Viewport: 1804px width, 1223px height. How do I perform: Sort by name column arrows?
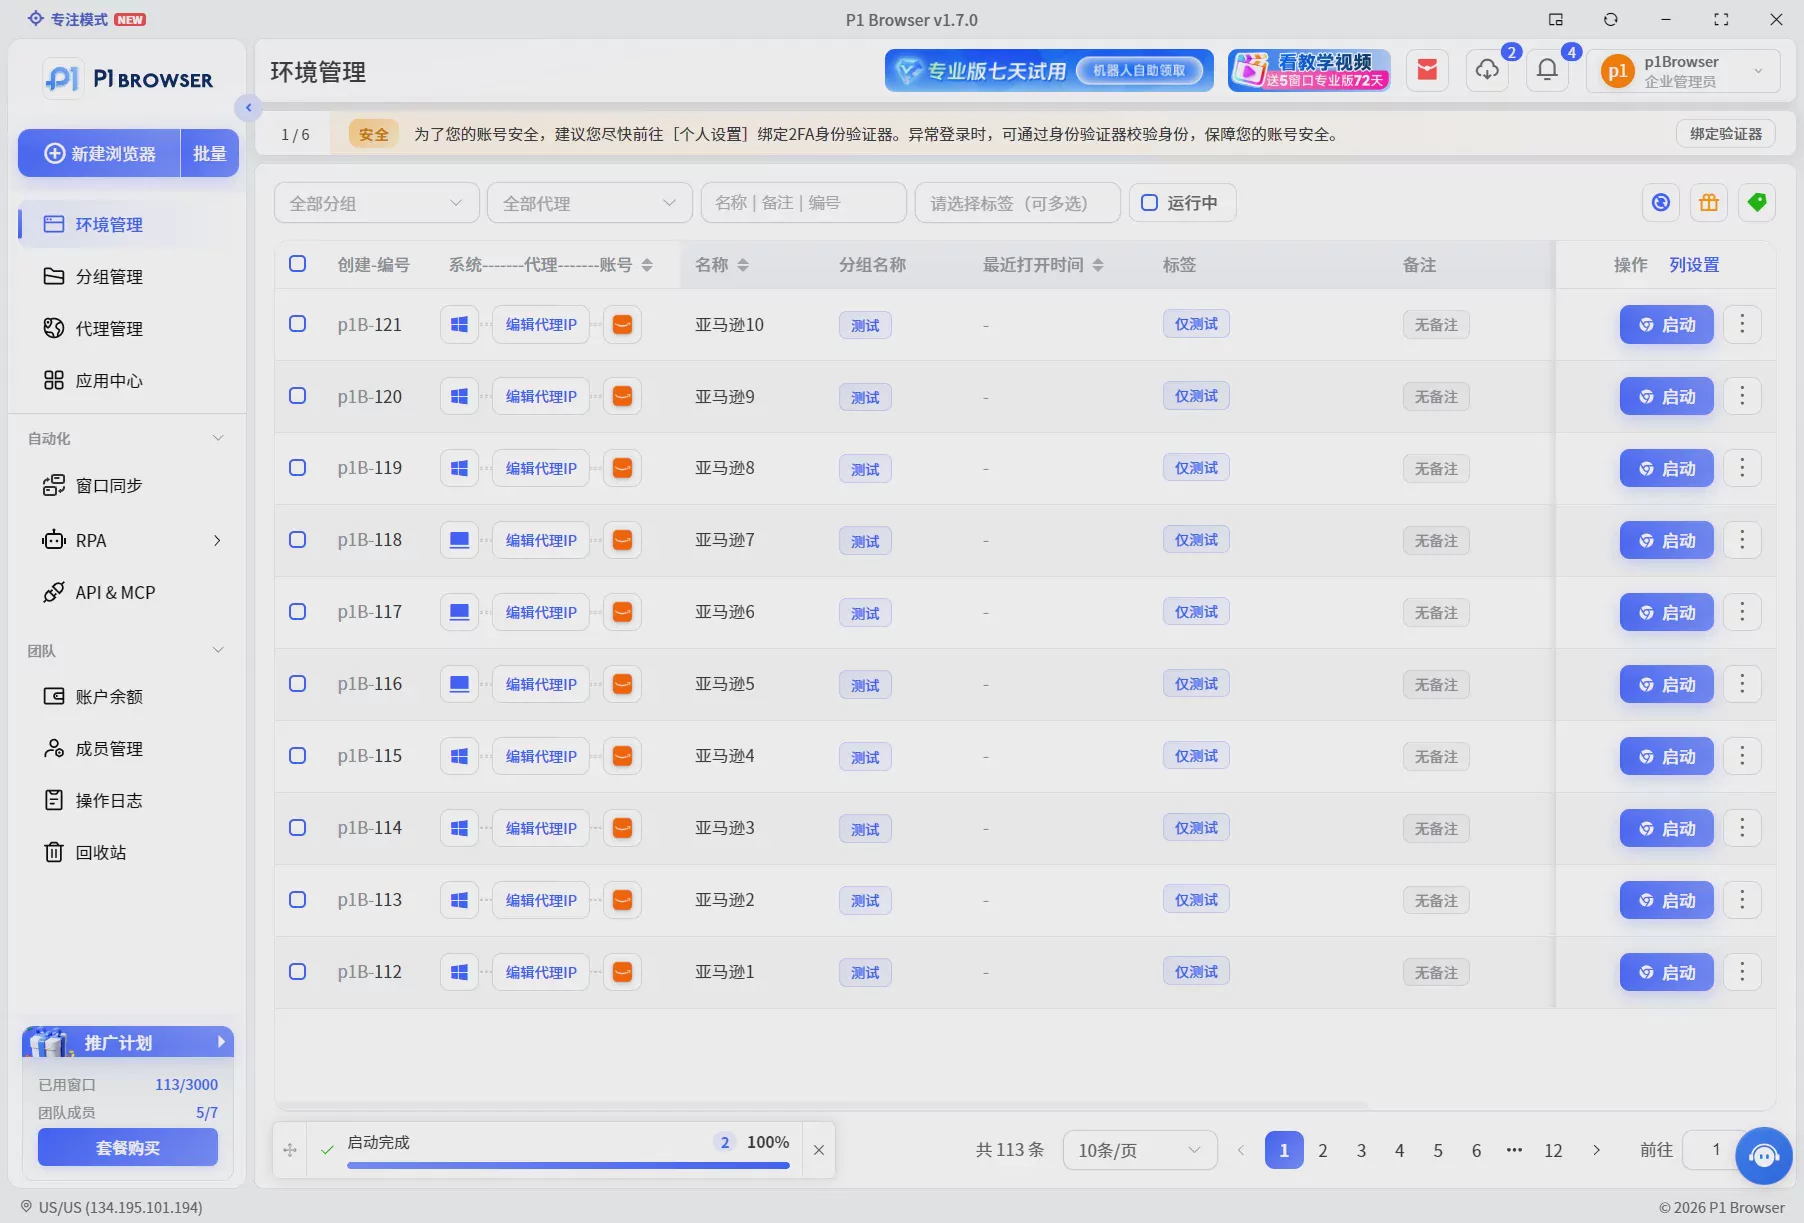tap(743, 265)
